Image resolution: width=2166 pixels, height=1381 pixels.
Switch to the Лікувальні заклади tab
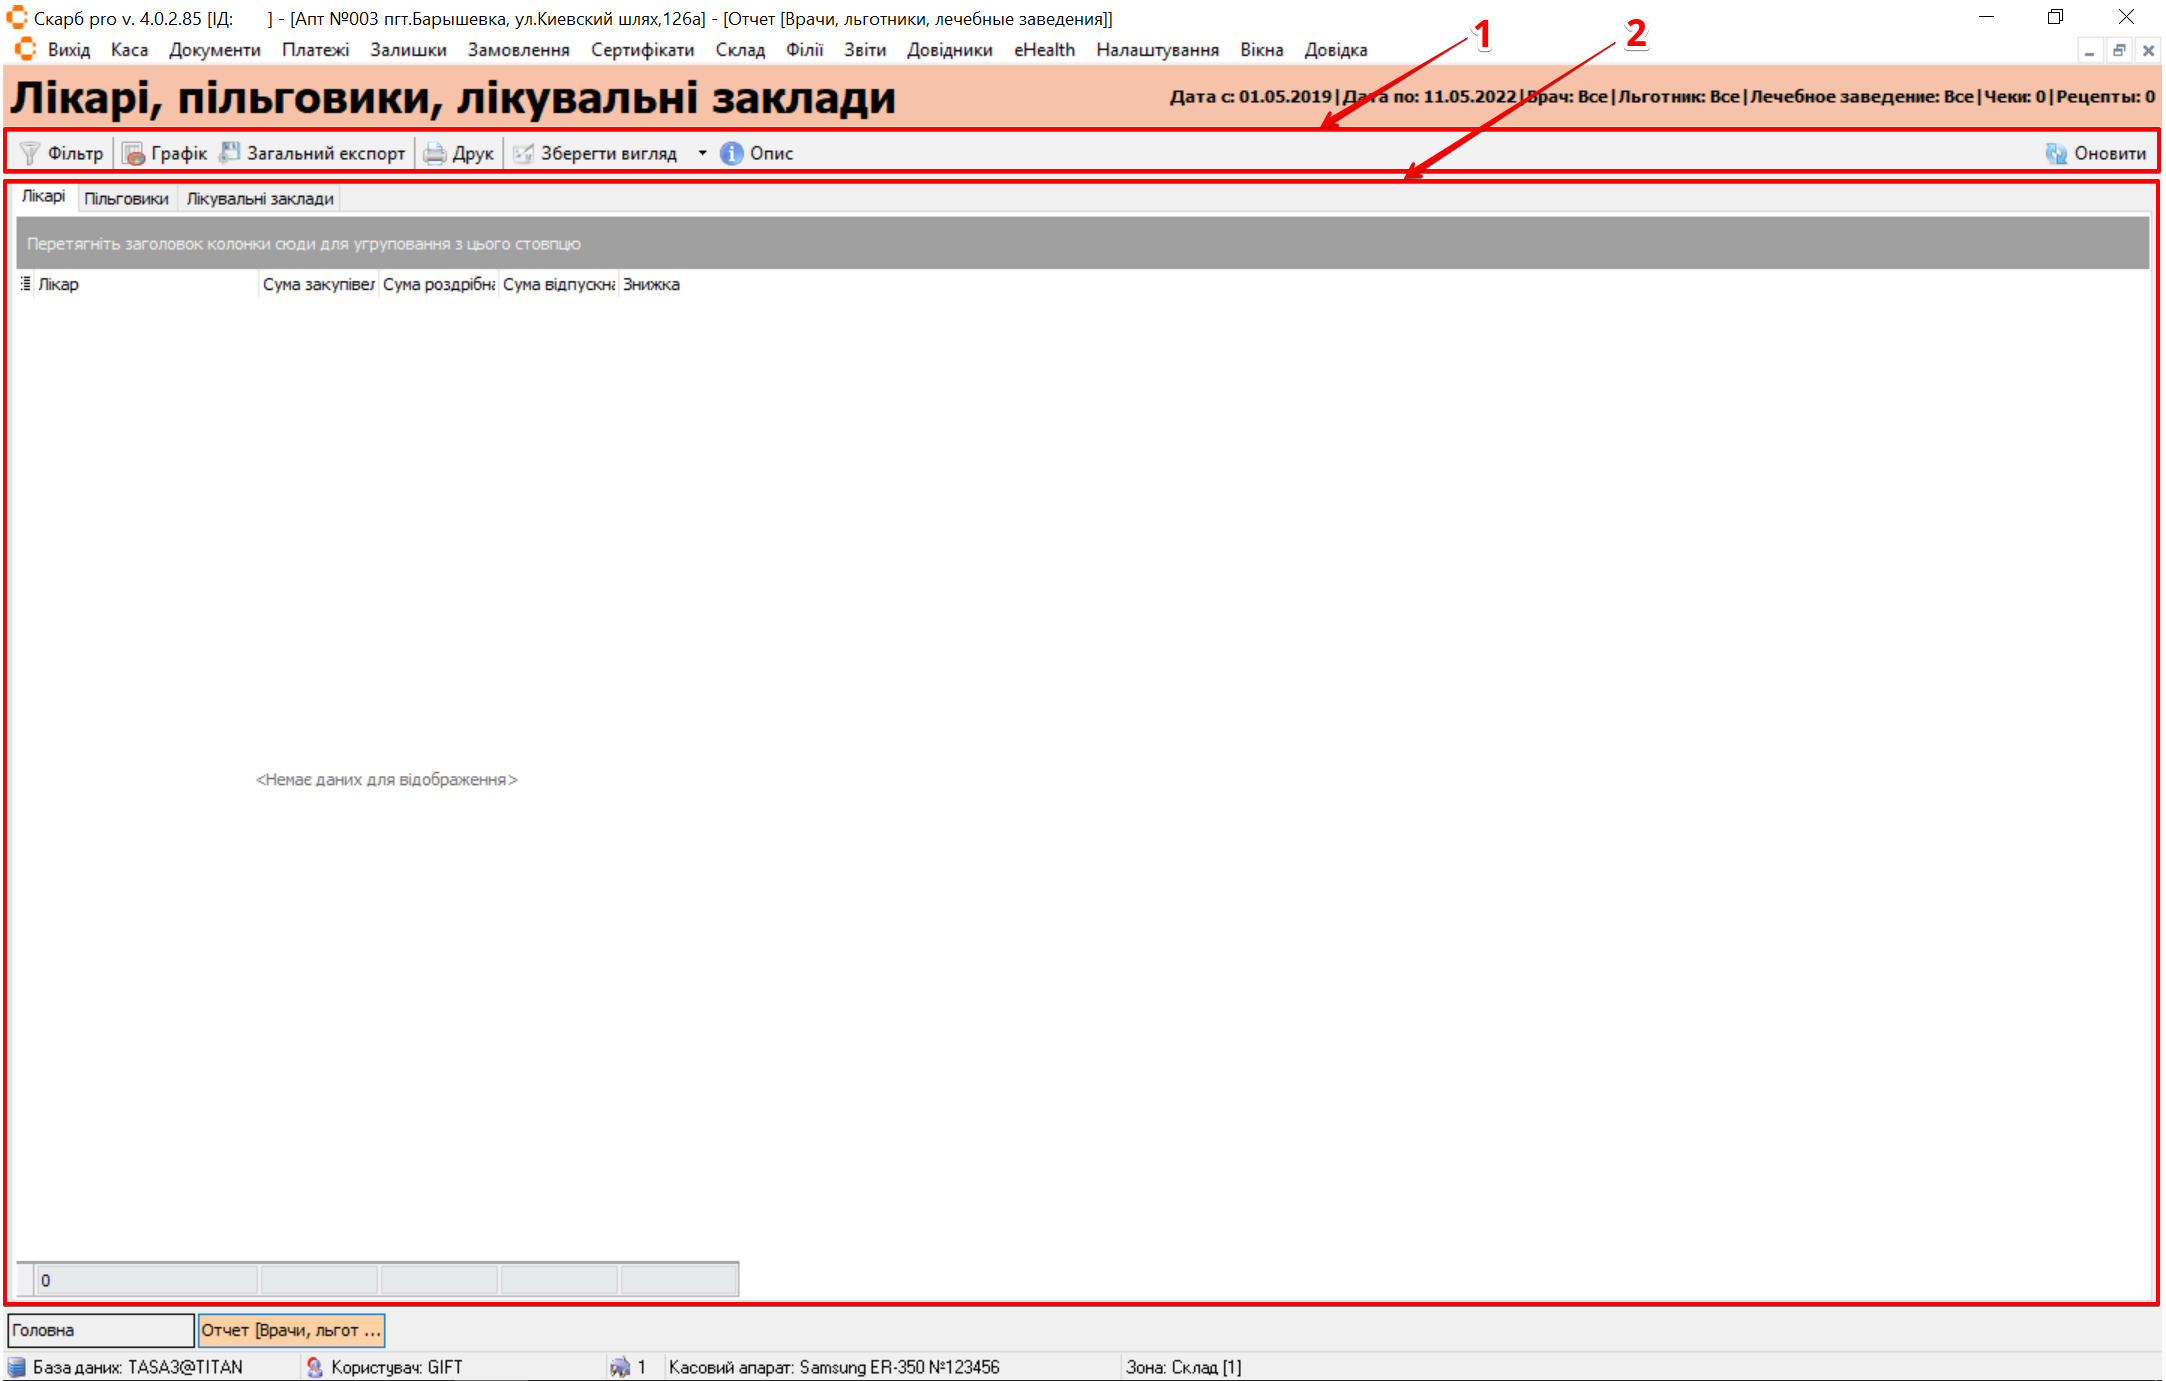260,198
